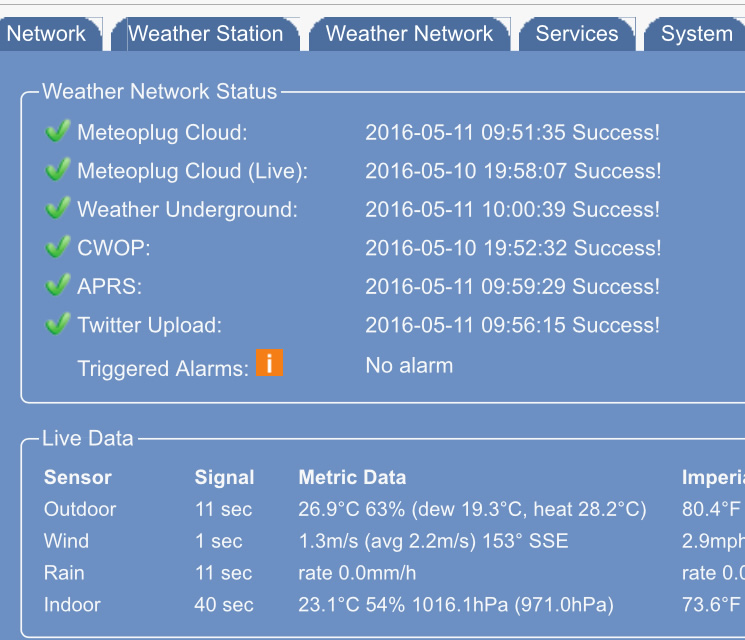745x640 pixels.
Task: Click the Twitter Upload label
Action: coord(149,326)
